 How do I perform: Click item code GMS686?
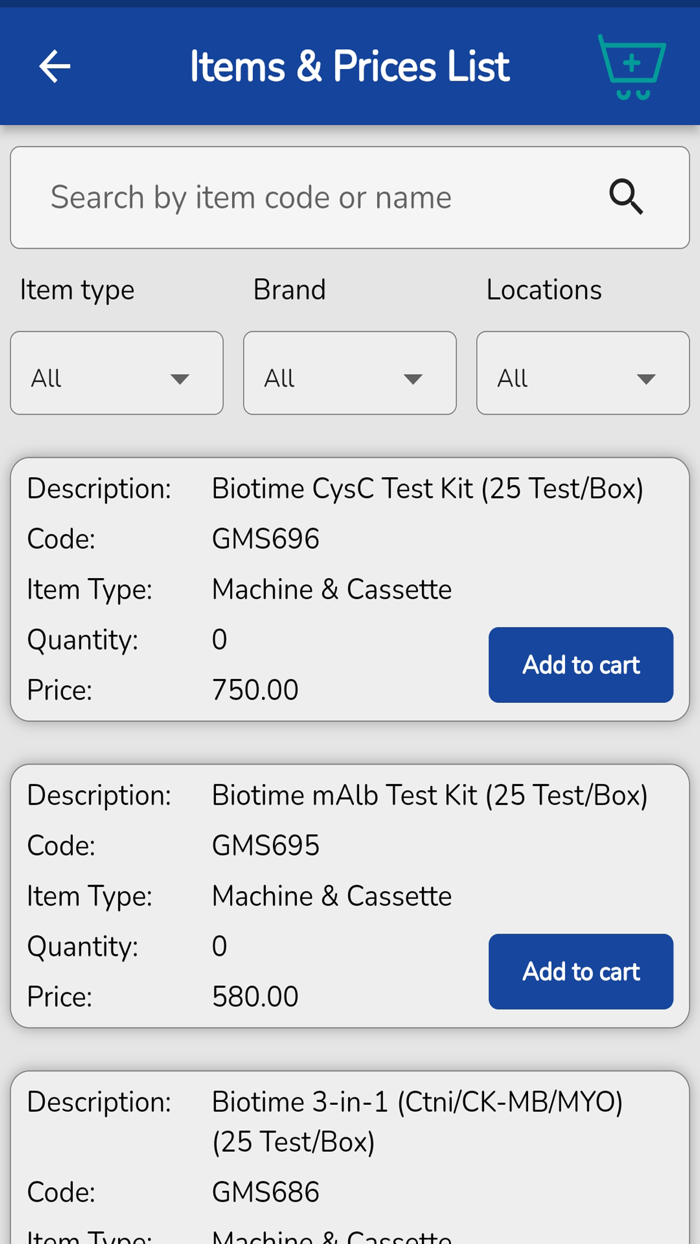(x=265, y=1192)
